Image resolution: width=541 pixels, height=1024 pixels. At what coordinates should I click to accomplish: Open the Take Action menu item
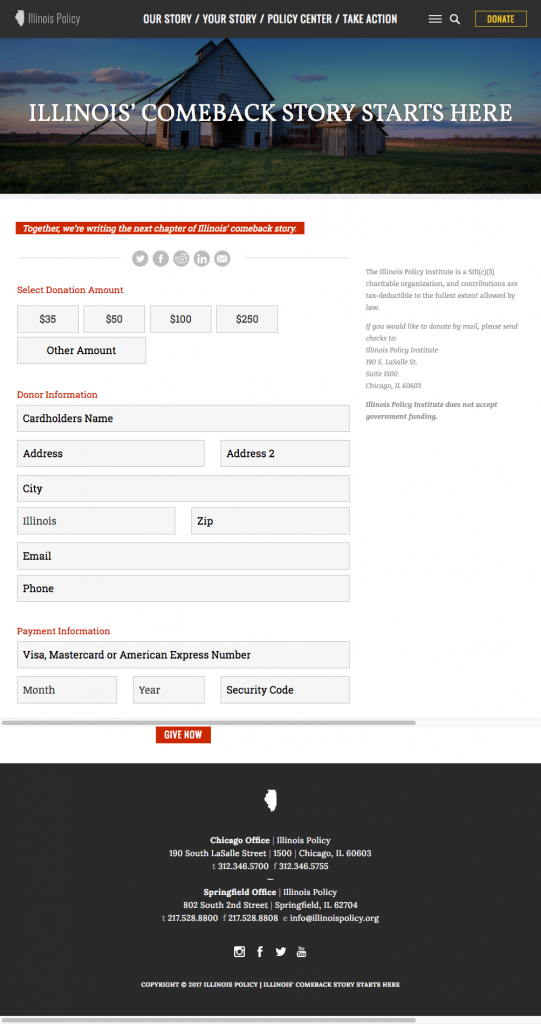(370, 19)
